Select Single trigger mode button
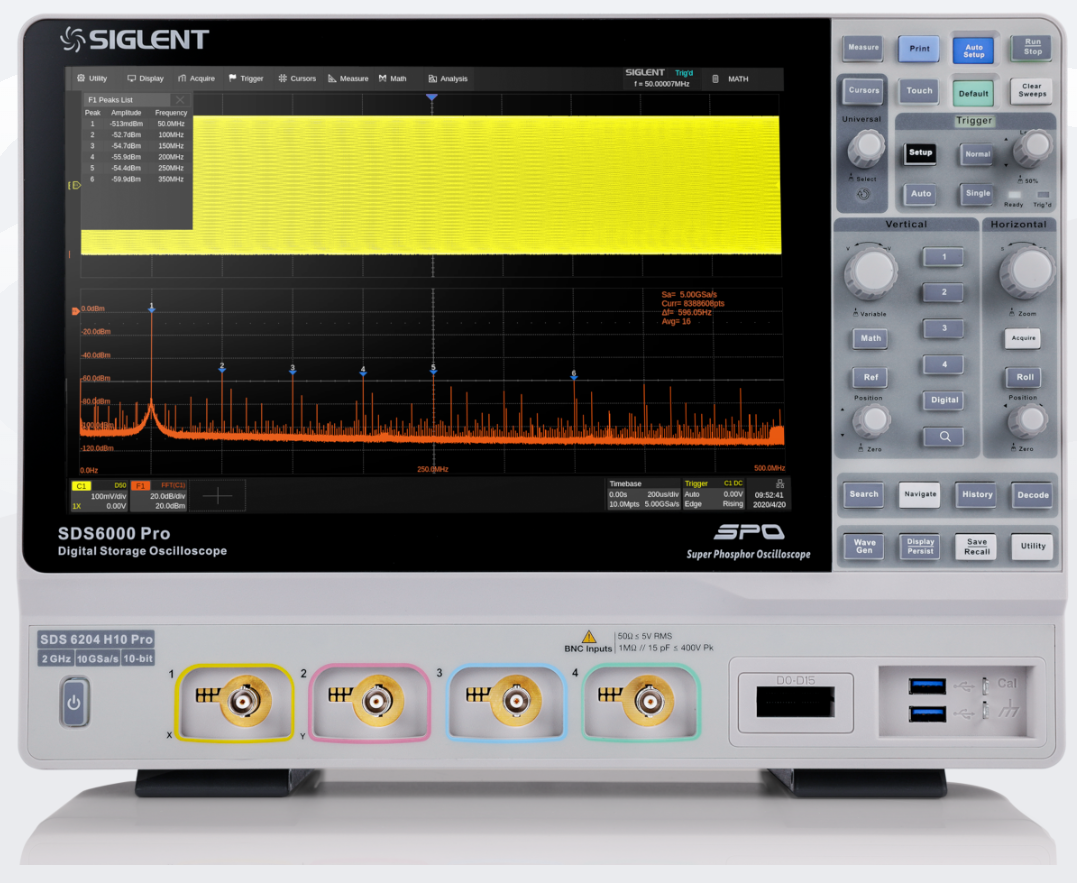The height and width of the screenshot is (883, 1077). pos(977,194)
